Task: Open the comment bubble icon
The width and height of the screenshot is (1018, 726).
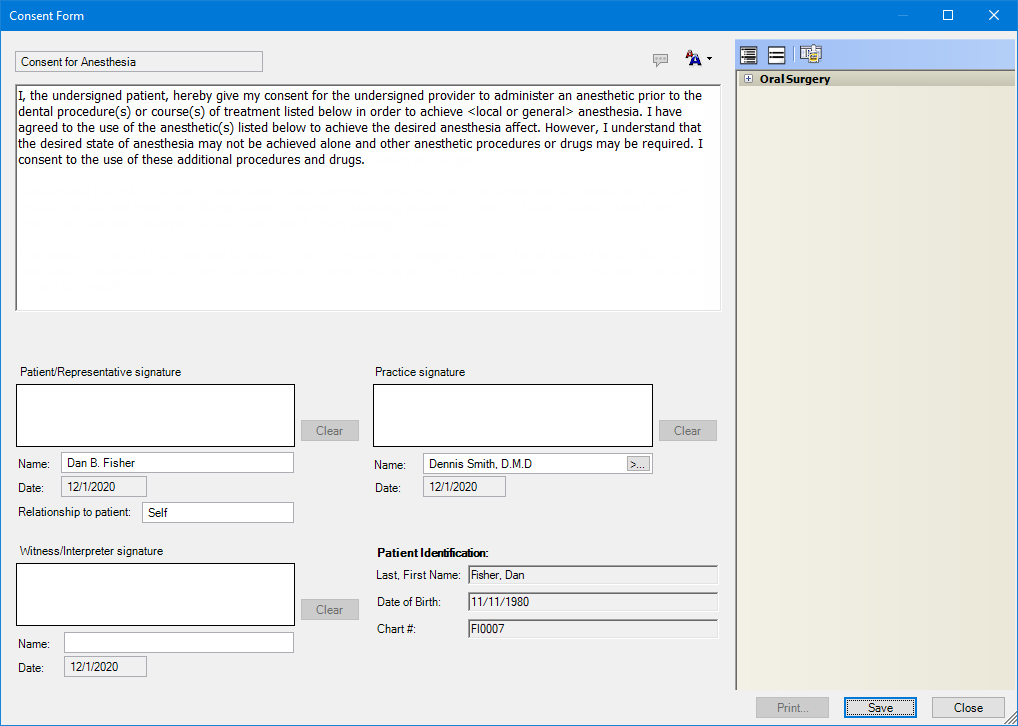Action: pyautogui.click(x=661, y=59)
